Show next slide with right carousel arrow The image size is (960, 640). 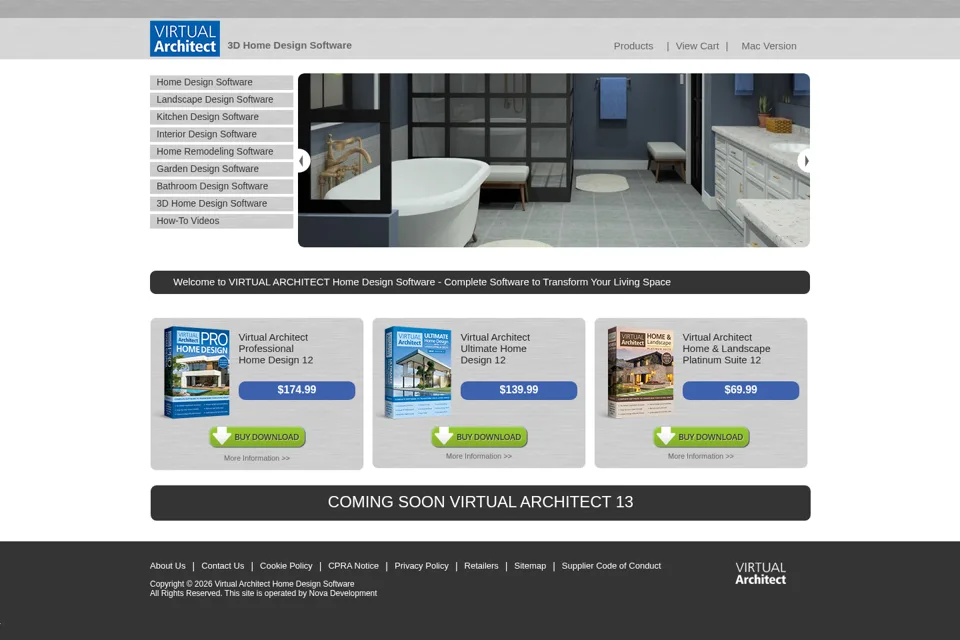804,160
